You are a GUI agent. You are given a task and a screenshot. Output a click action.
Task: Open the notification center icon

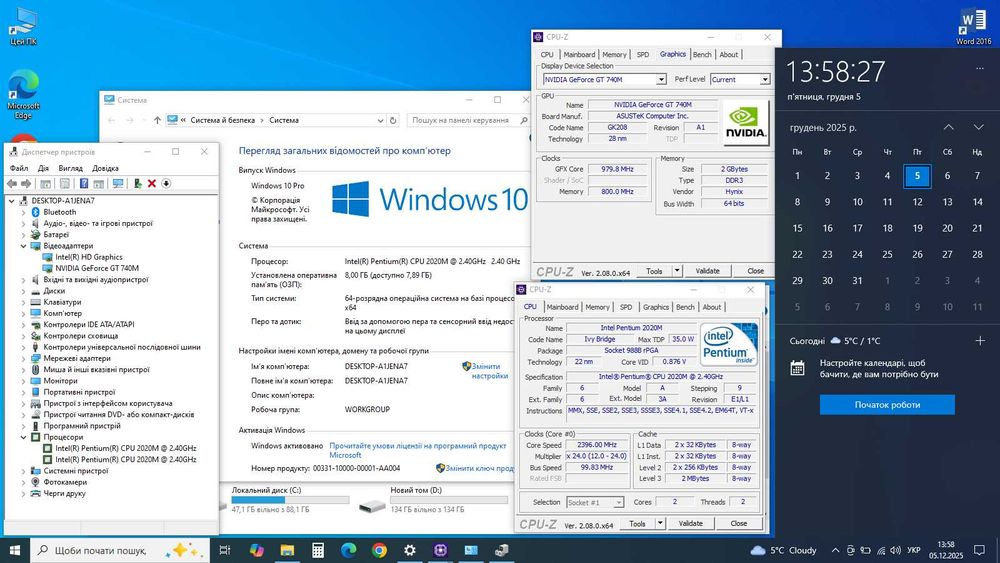[x=980, y=550]
